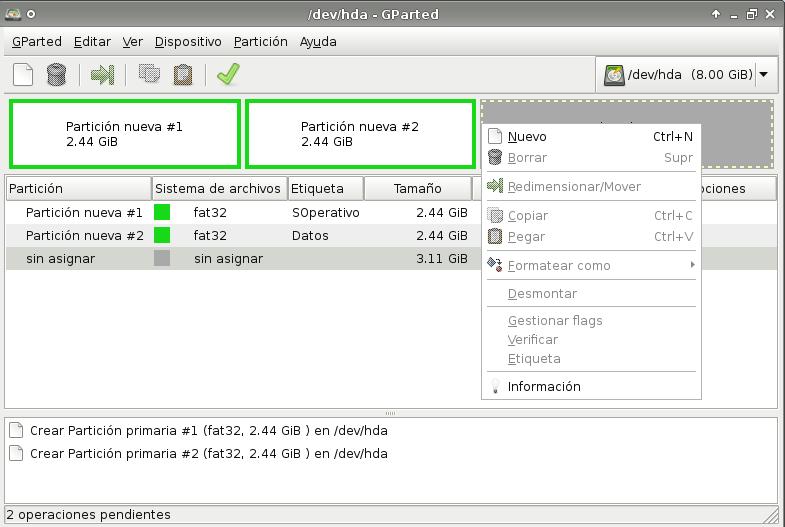Click the copy partition toolbar icon

(x=150, y=75)
